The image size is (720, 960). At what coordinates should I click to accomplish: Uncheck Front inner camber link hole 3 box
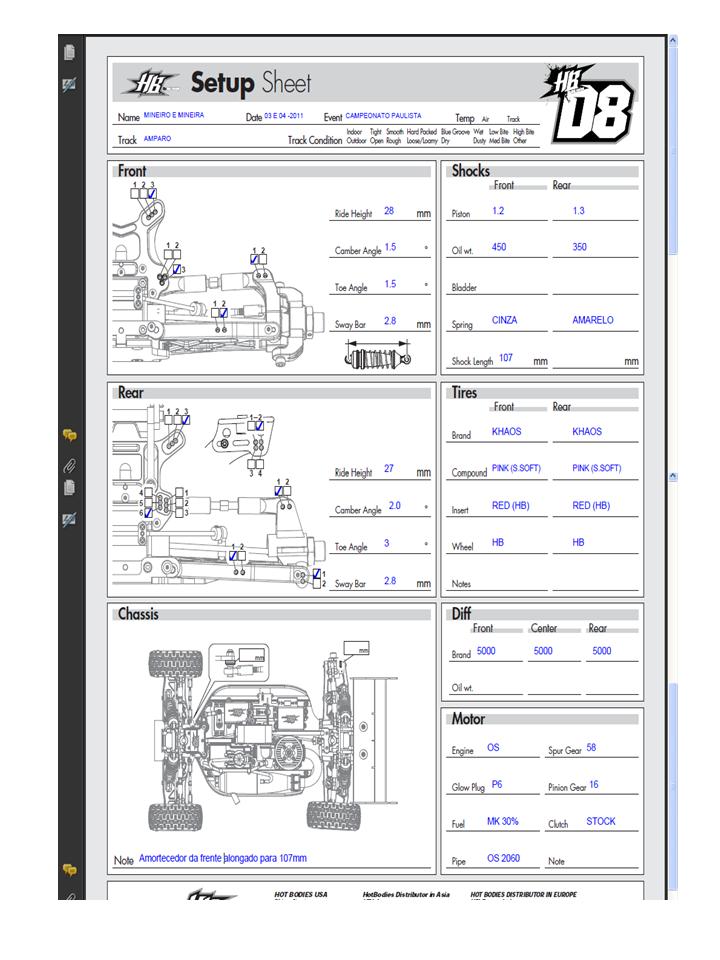pos(176,269)
